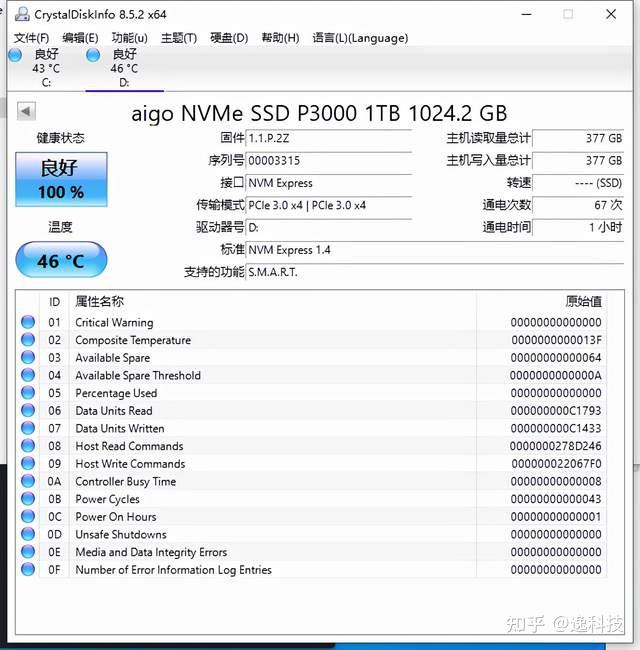Click status icon for Media and Data Integrity Errors
640x650 pixels.
[28, 552]
